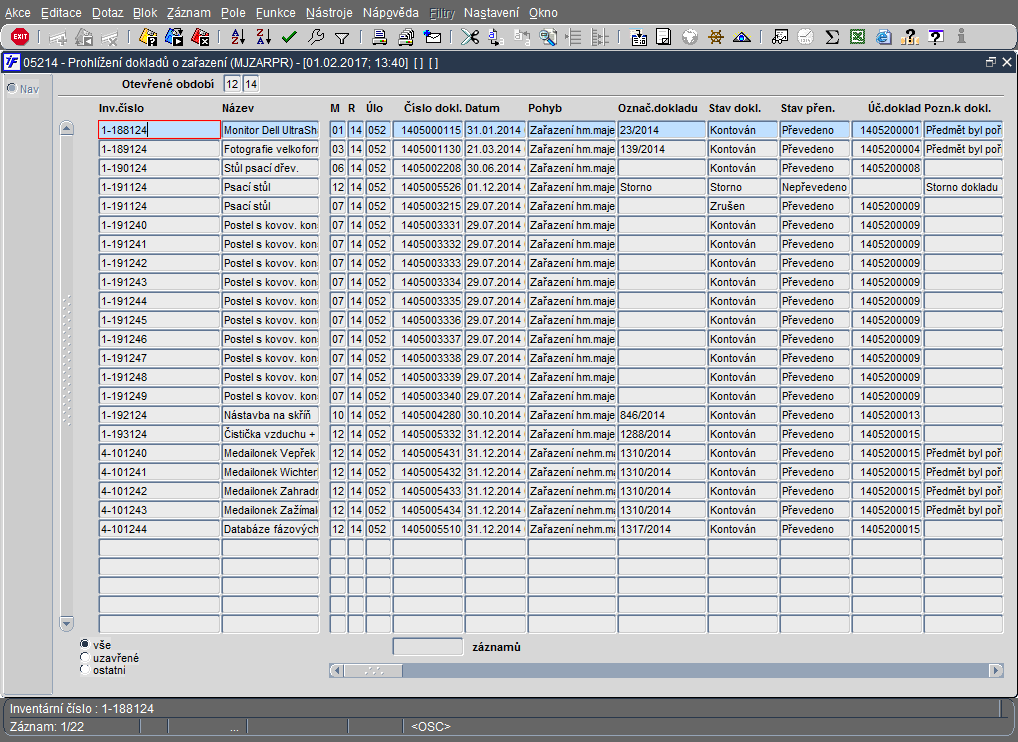This screenshot has width=1018, height=742.
Task: Open the Dotaz menu
Action: [x=107, y=13]
